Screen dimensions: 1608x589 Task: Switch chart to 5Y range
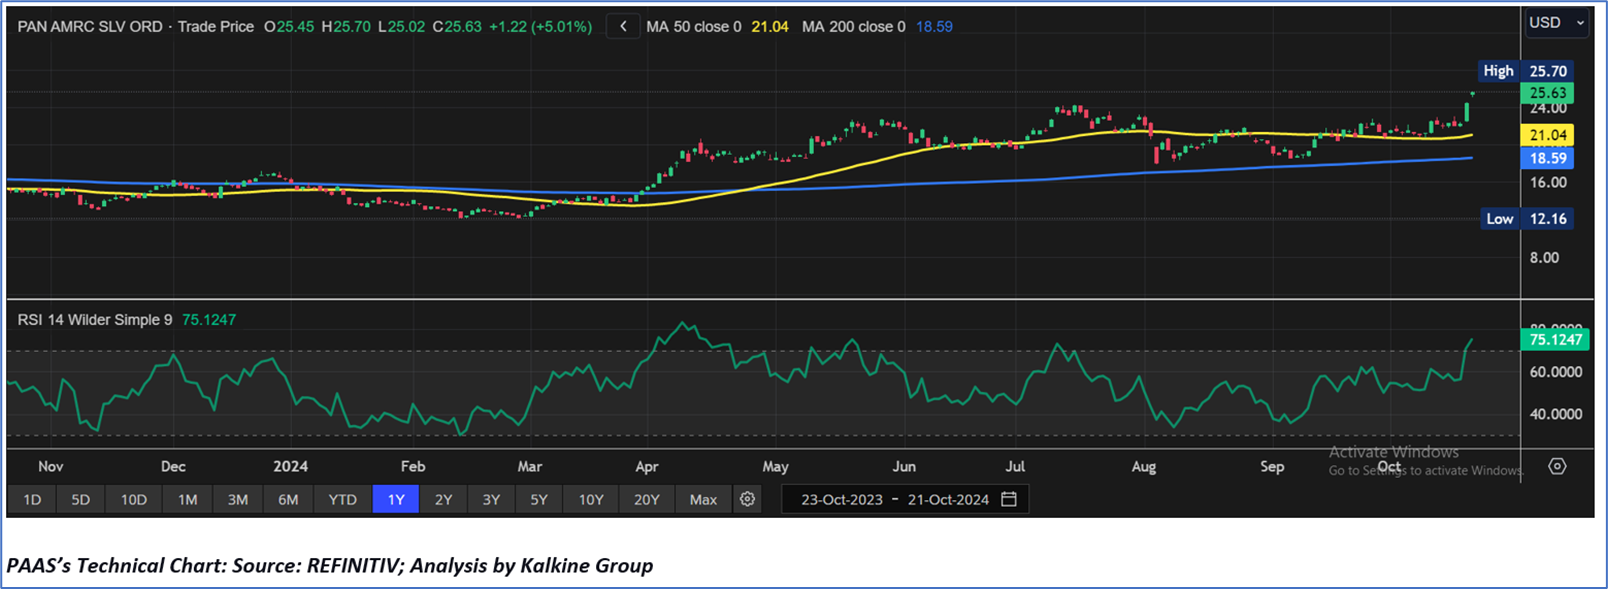pos(539,499)
